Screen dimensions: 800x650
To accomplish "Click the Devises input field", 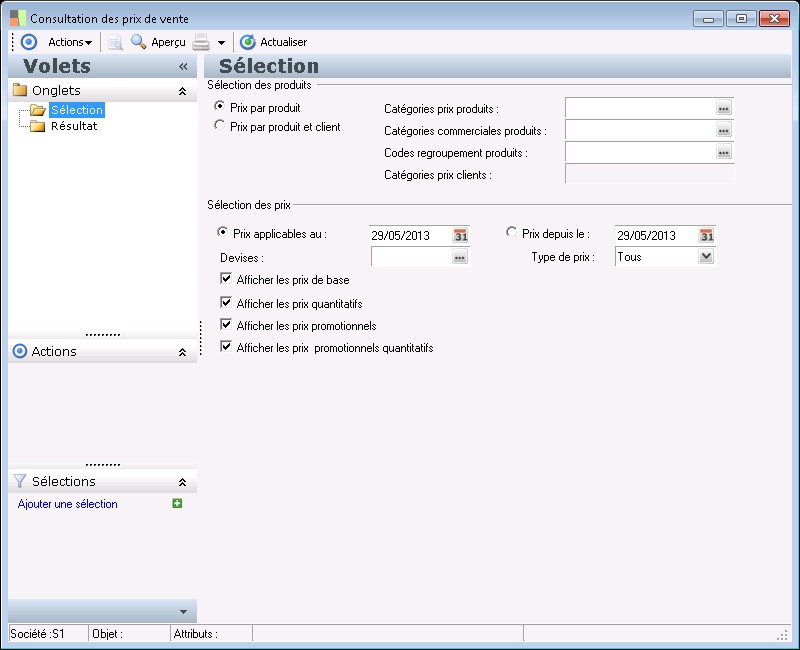I will click(x=411, y=257).
